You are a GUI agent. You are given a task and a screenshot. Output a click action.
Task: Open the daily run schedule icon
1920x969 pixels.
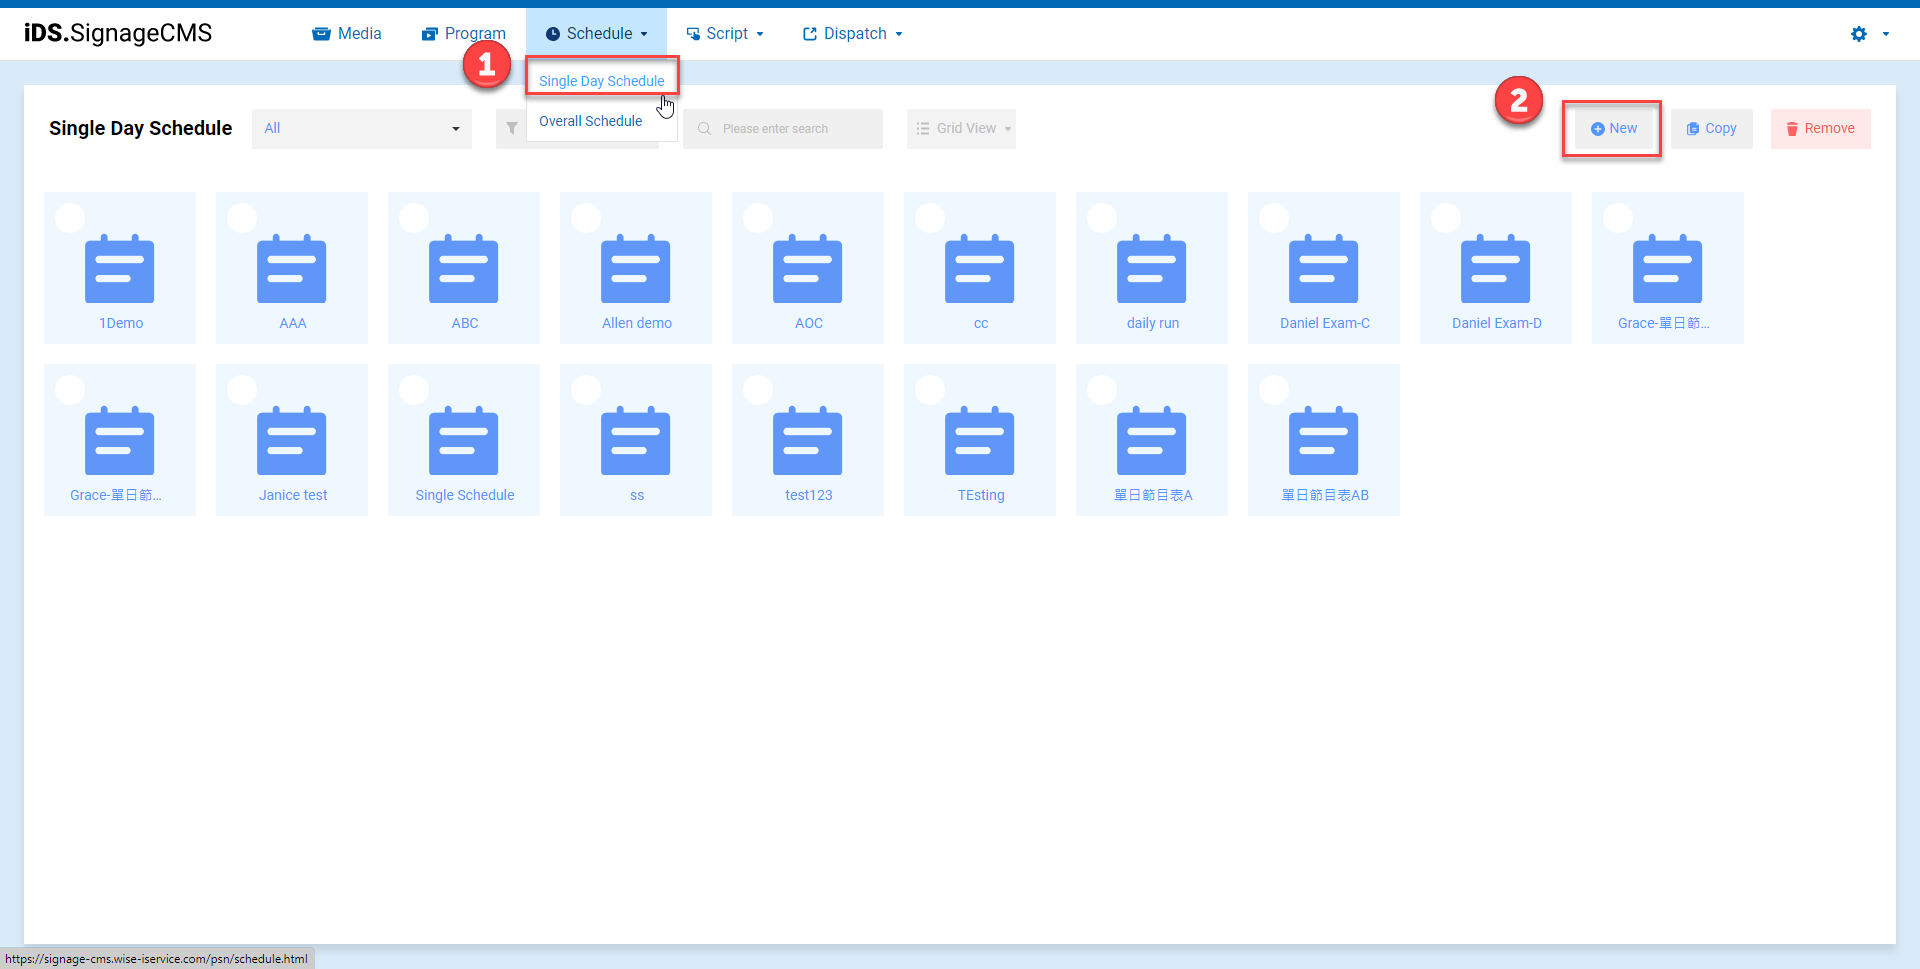pyautogui.click(x=1152, y=269)
